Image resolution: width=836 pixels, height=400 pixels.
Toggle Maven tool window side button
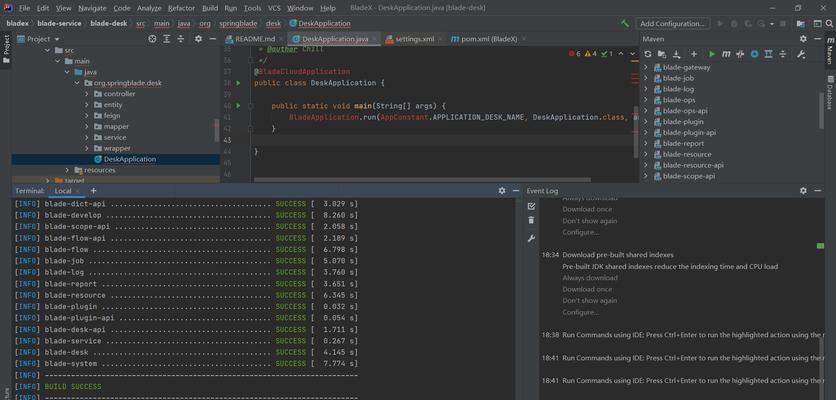tap(830, 51)
